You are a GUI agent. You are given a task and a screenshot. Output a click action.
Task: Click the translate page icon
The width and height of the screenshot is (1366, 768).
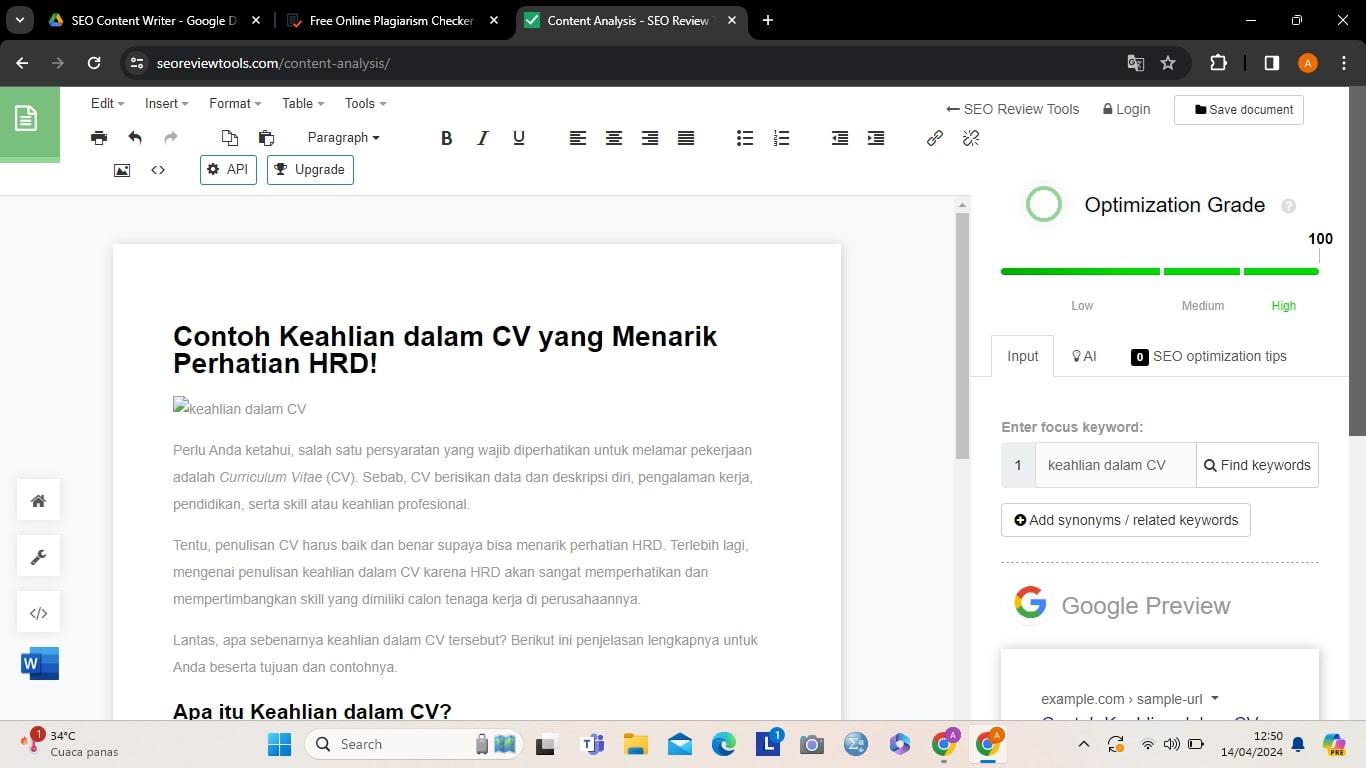pos(1136,63)
